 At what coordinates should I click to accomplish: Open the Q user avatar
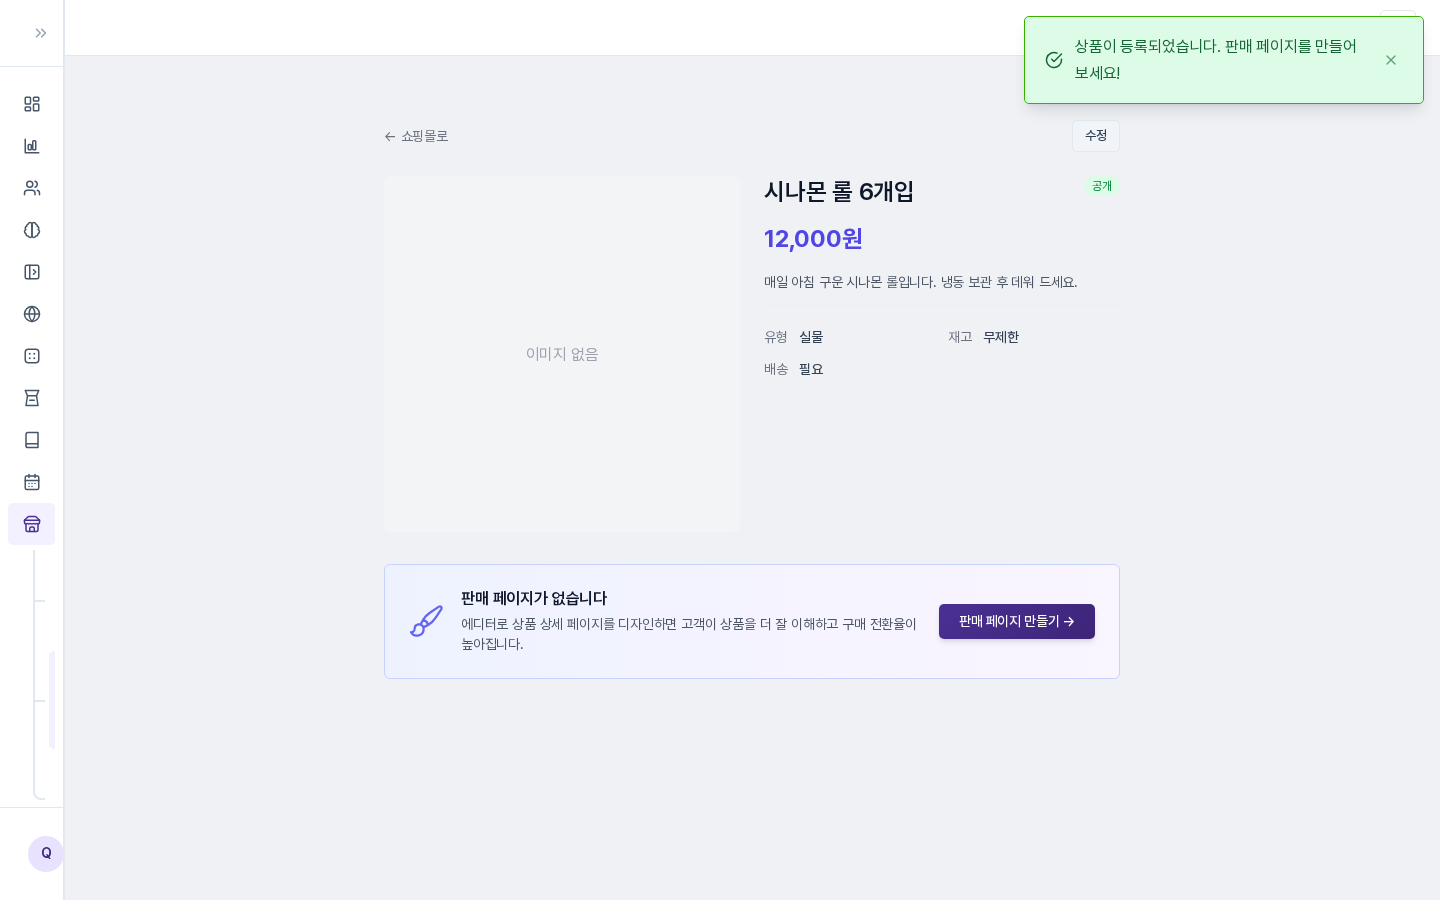[46, 854]
